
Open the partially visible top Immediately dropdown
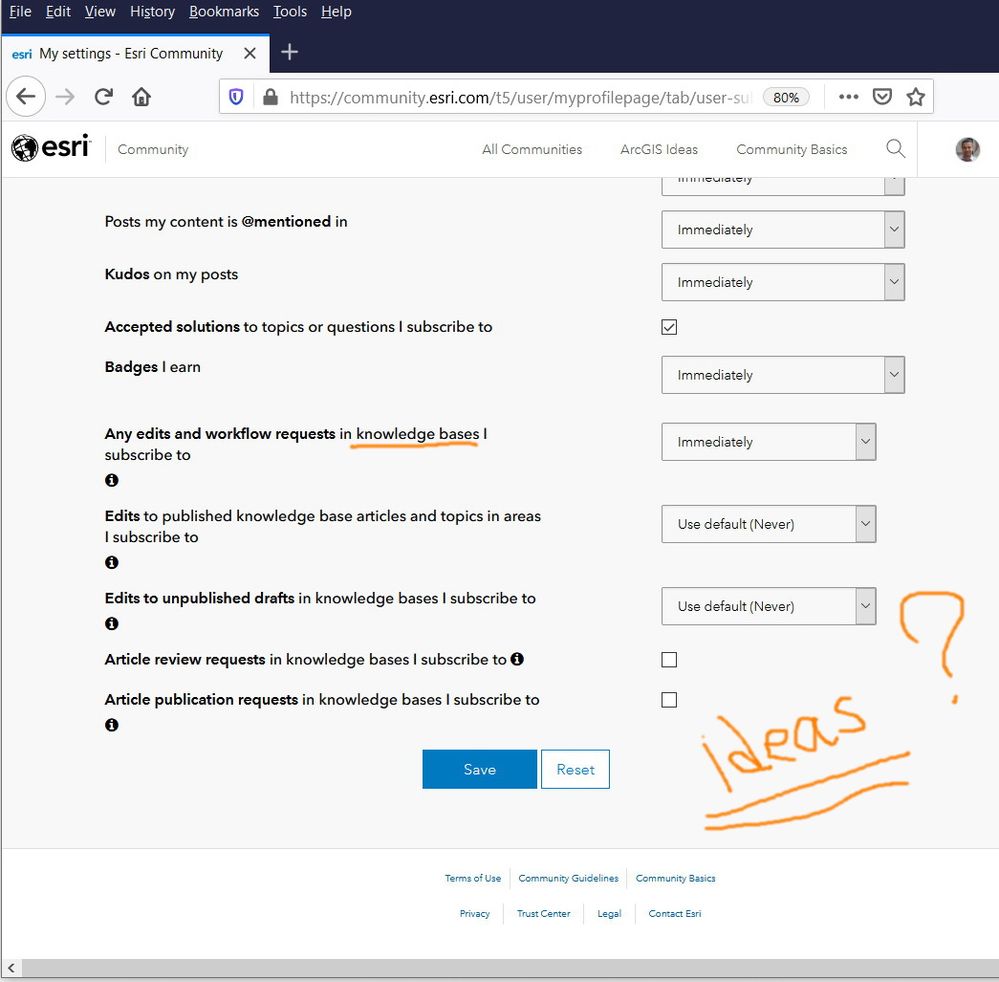coord(783,186)
